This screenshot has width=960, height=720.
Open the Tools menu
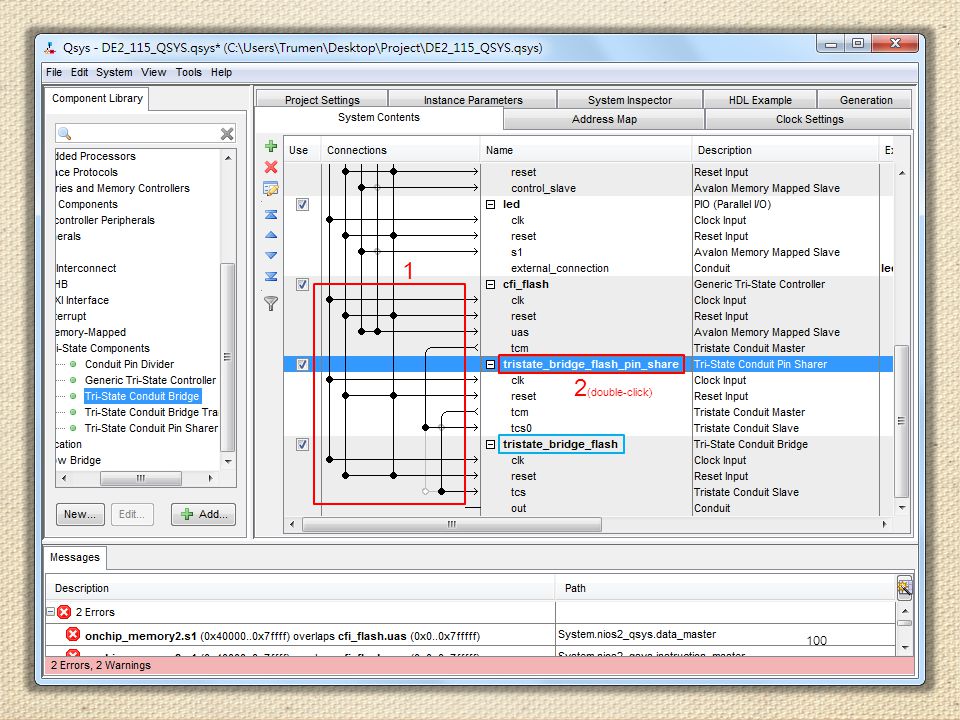coord(189,72)
